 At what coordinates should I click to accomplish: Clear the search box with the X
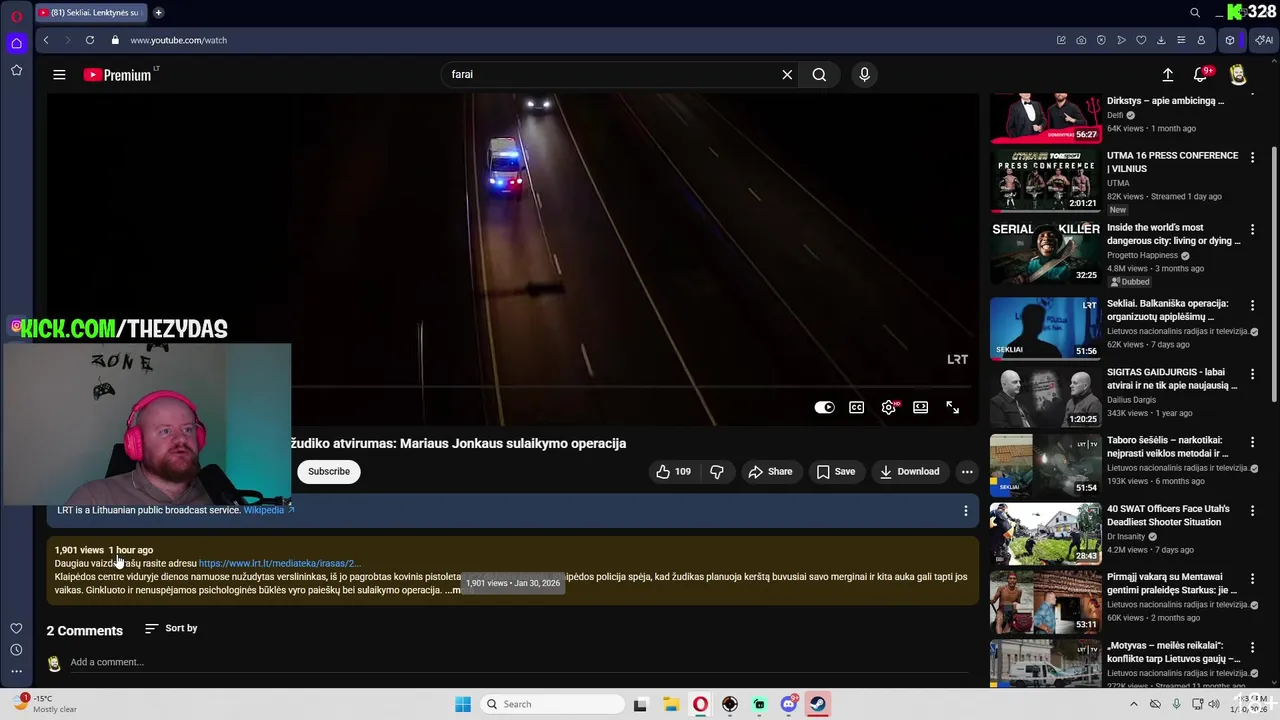tap(787, 75)
